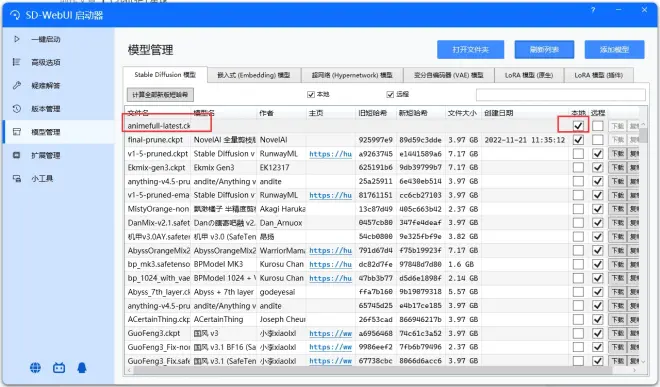This screenshot has width=660, height=387.
Task: Open homepage link in v1-5-pruned-ema row
Action: tap(330, 195)
